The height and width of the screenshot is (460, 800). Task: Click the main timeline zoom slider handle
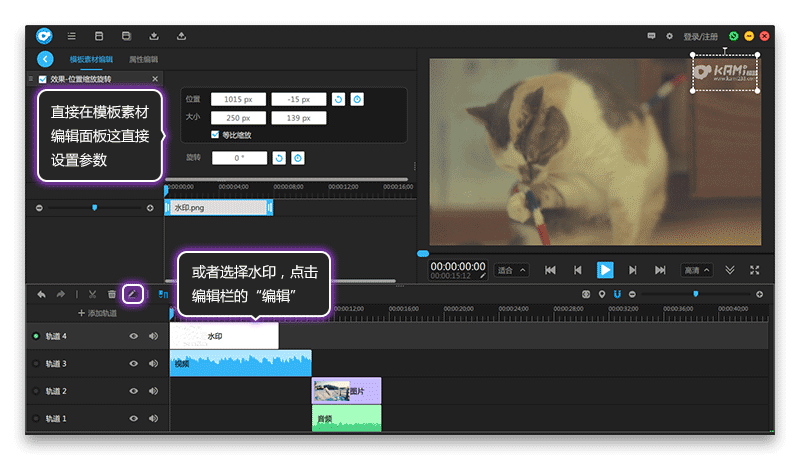click(695, 294)
